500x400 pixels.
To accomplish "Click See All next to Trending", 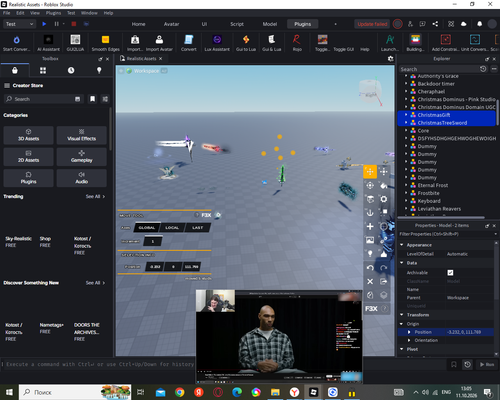I will pos(95,196).
